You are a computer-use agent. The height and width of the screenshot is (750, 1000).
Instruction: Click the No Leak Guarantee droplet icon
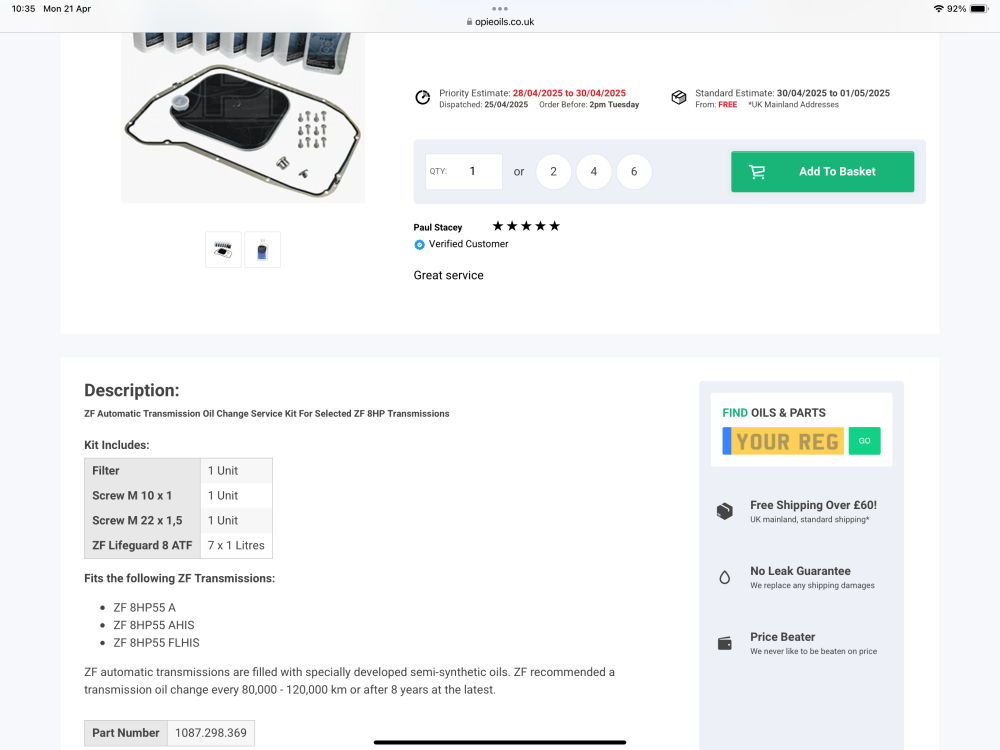coord(724,577)
